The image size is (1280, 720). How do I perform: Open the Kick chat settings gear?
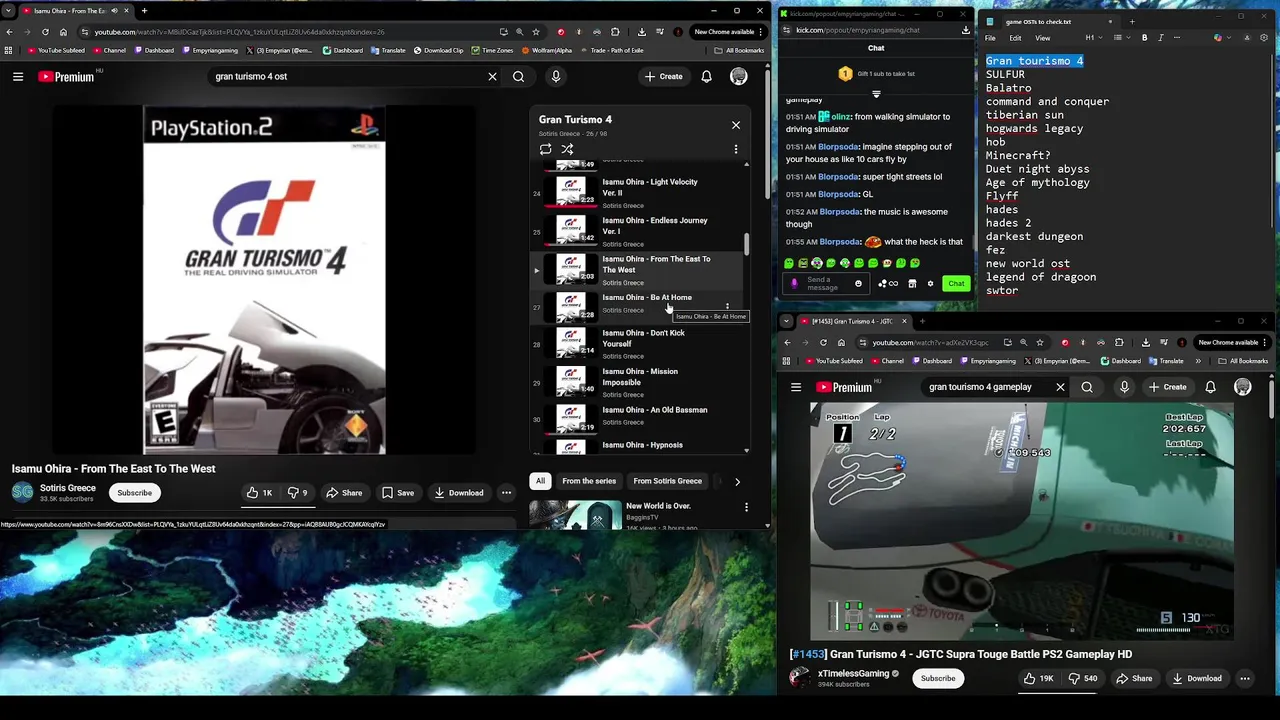coord(930,283)
